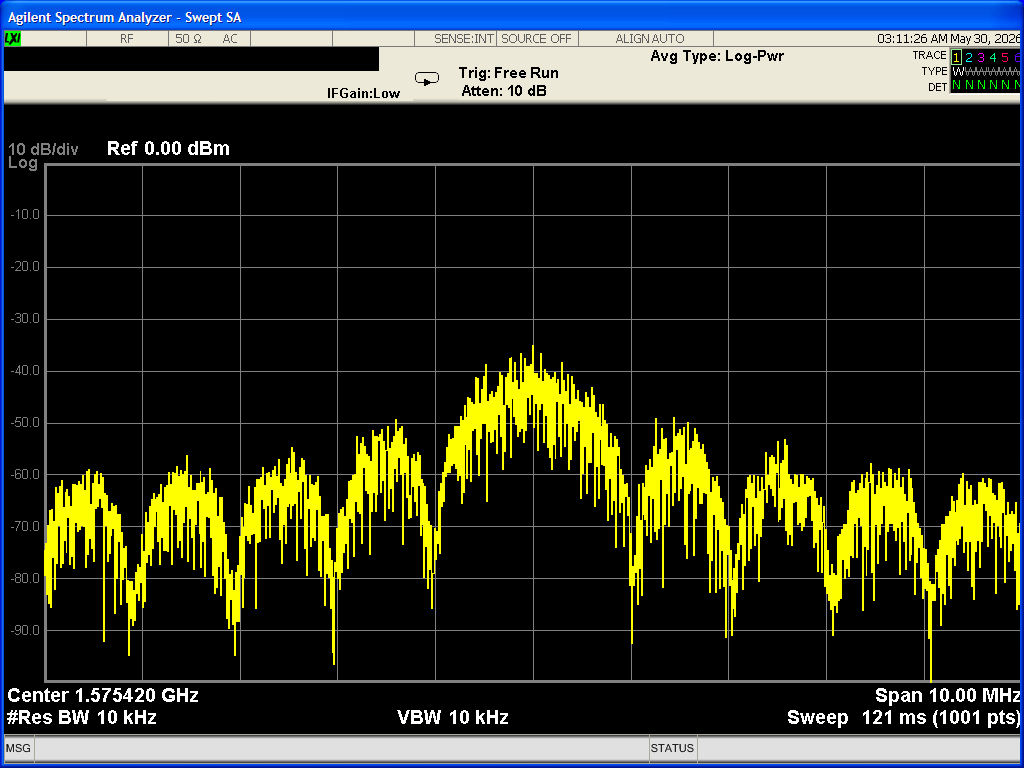
Task: Click the Ref 0.00 dBm value
Action: pyautogui.click(x=168, y=148)
